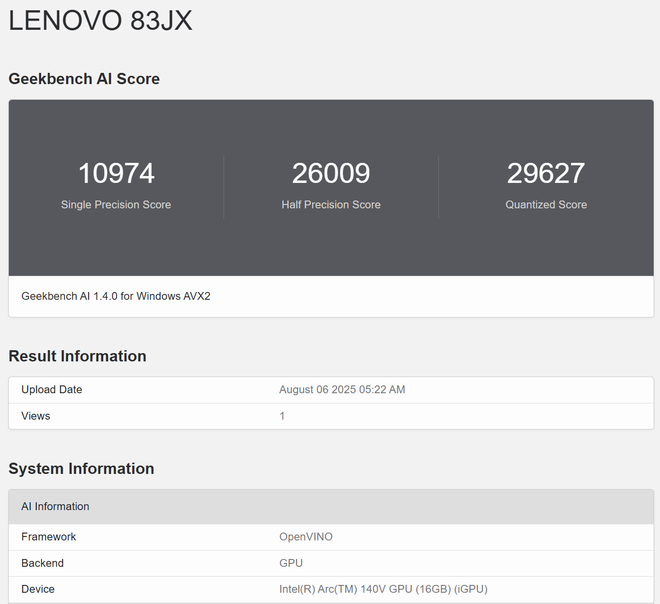Click the 26009 half precision value

coord(331,173)
